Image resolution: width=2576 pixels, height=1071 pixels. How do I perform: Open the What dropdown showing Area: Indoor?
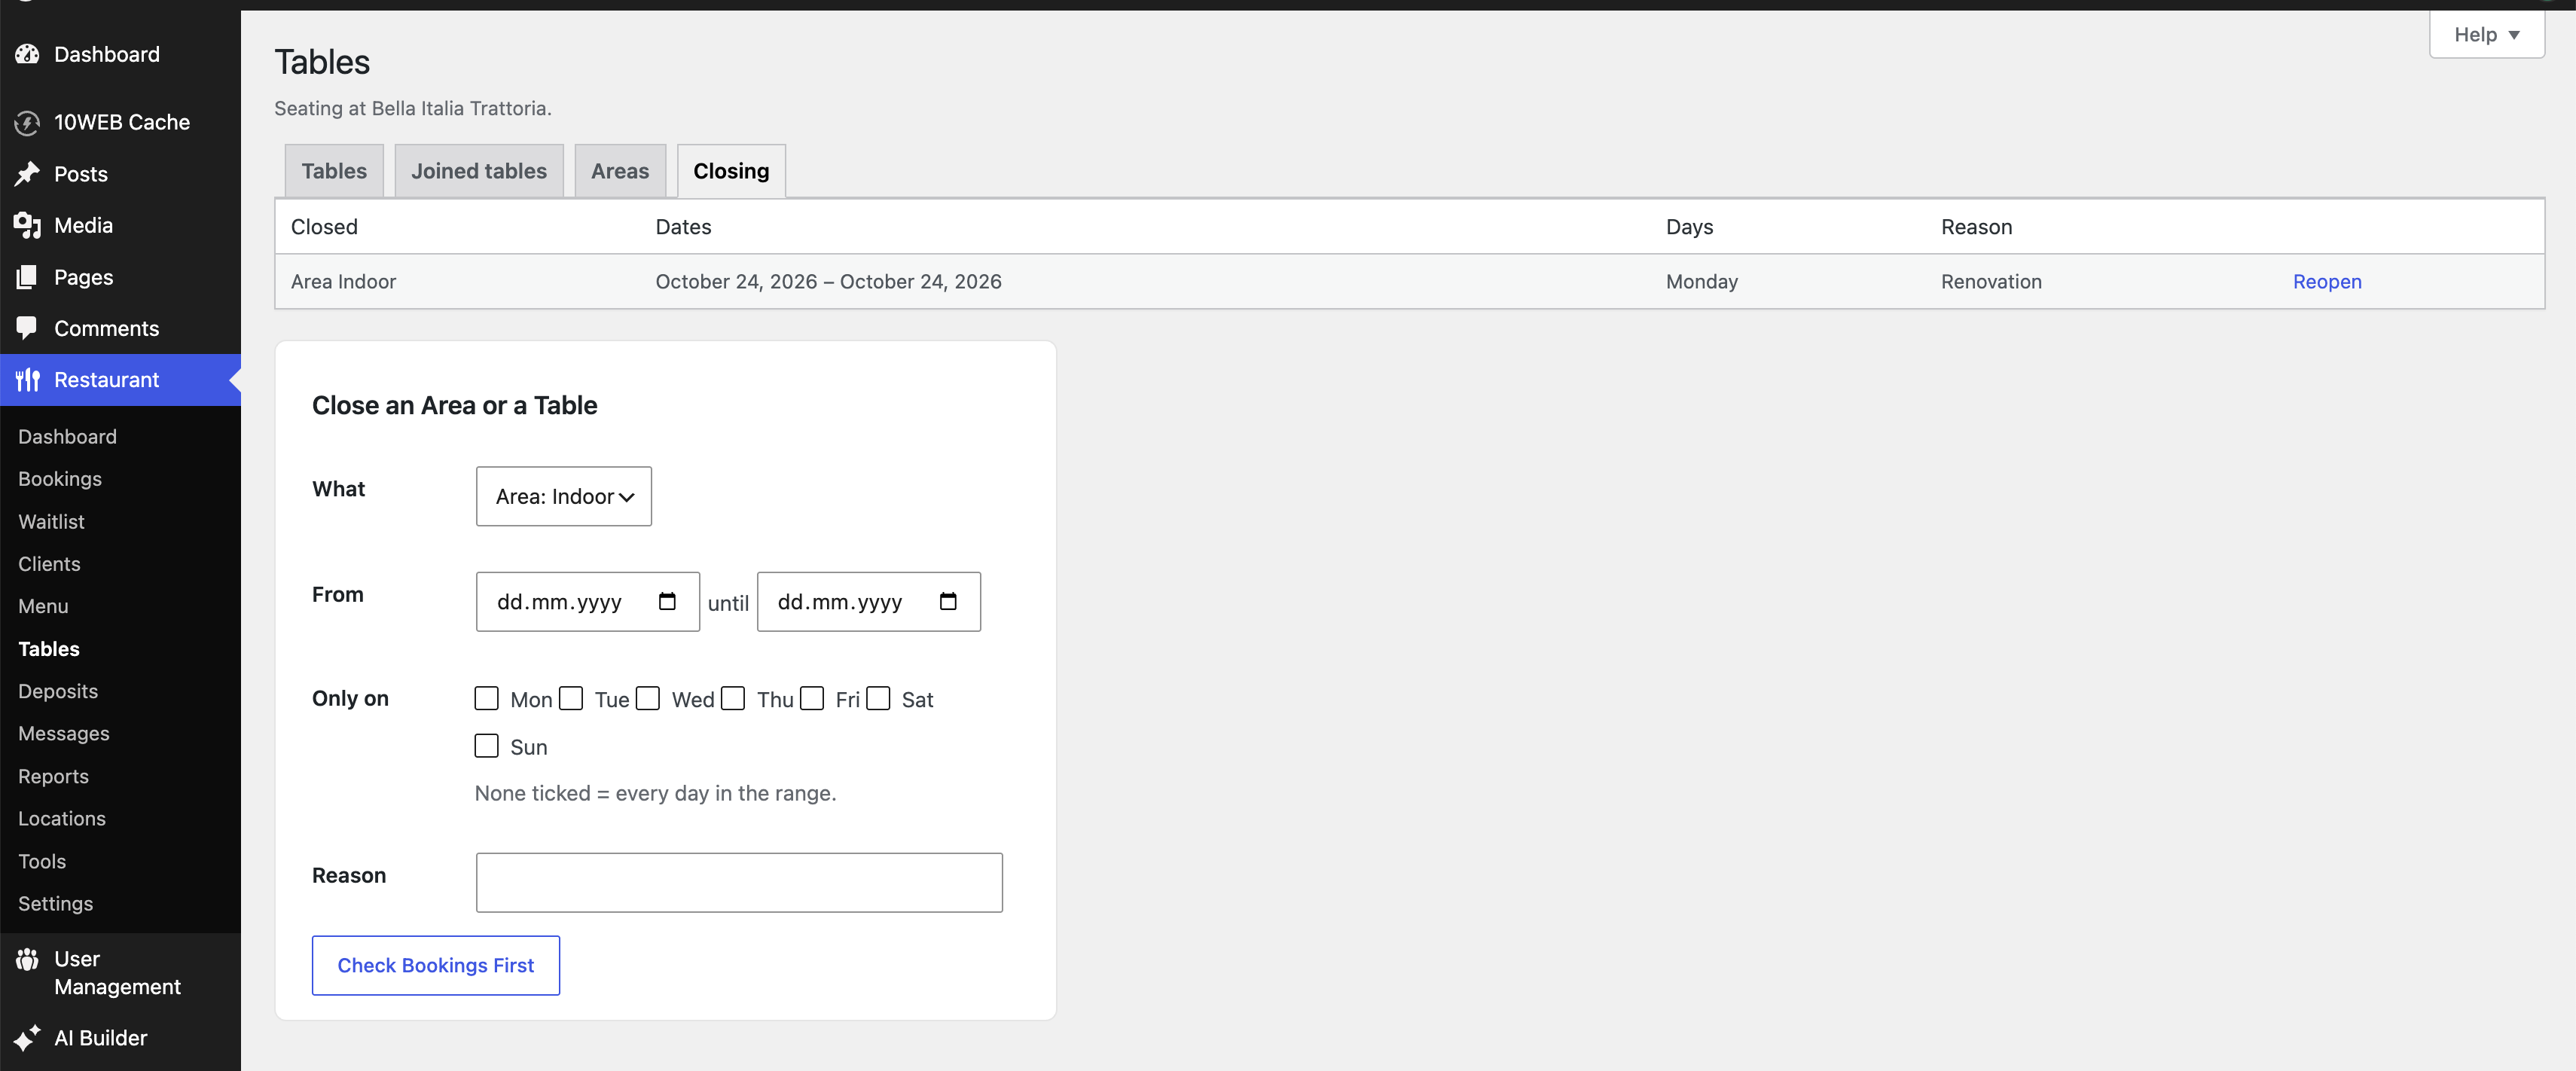[x=564, y=496]
